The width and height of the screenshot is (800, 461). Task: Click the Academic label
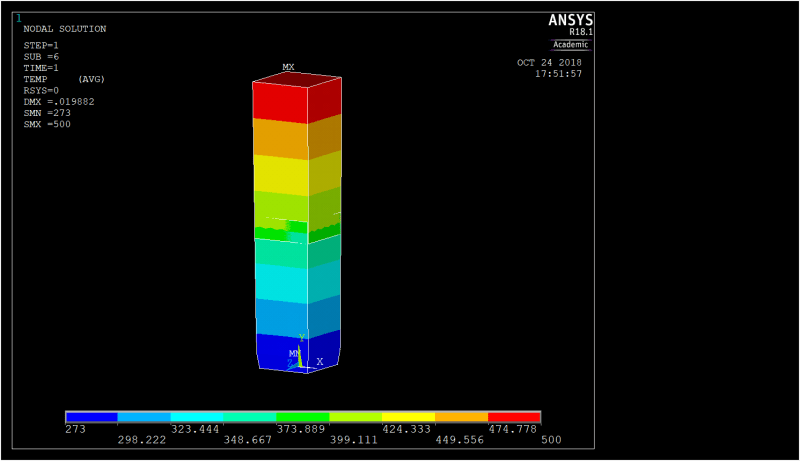pyautogui.click(x=570, y=44)
